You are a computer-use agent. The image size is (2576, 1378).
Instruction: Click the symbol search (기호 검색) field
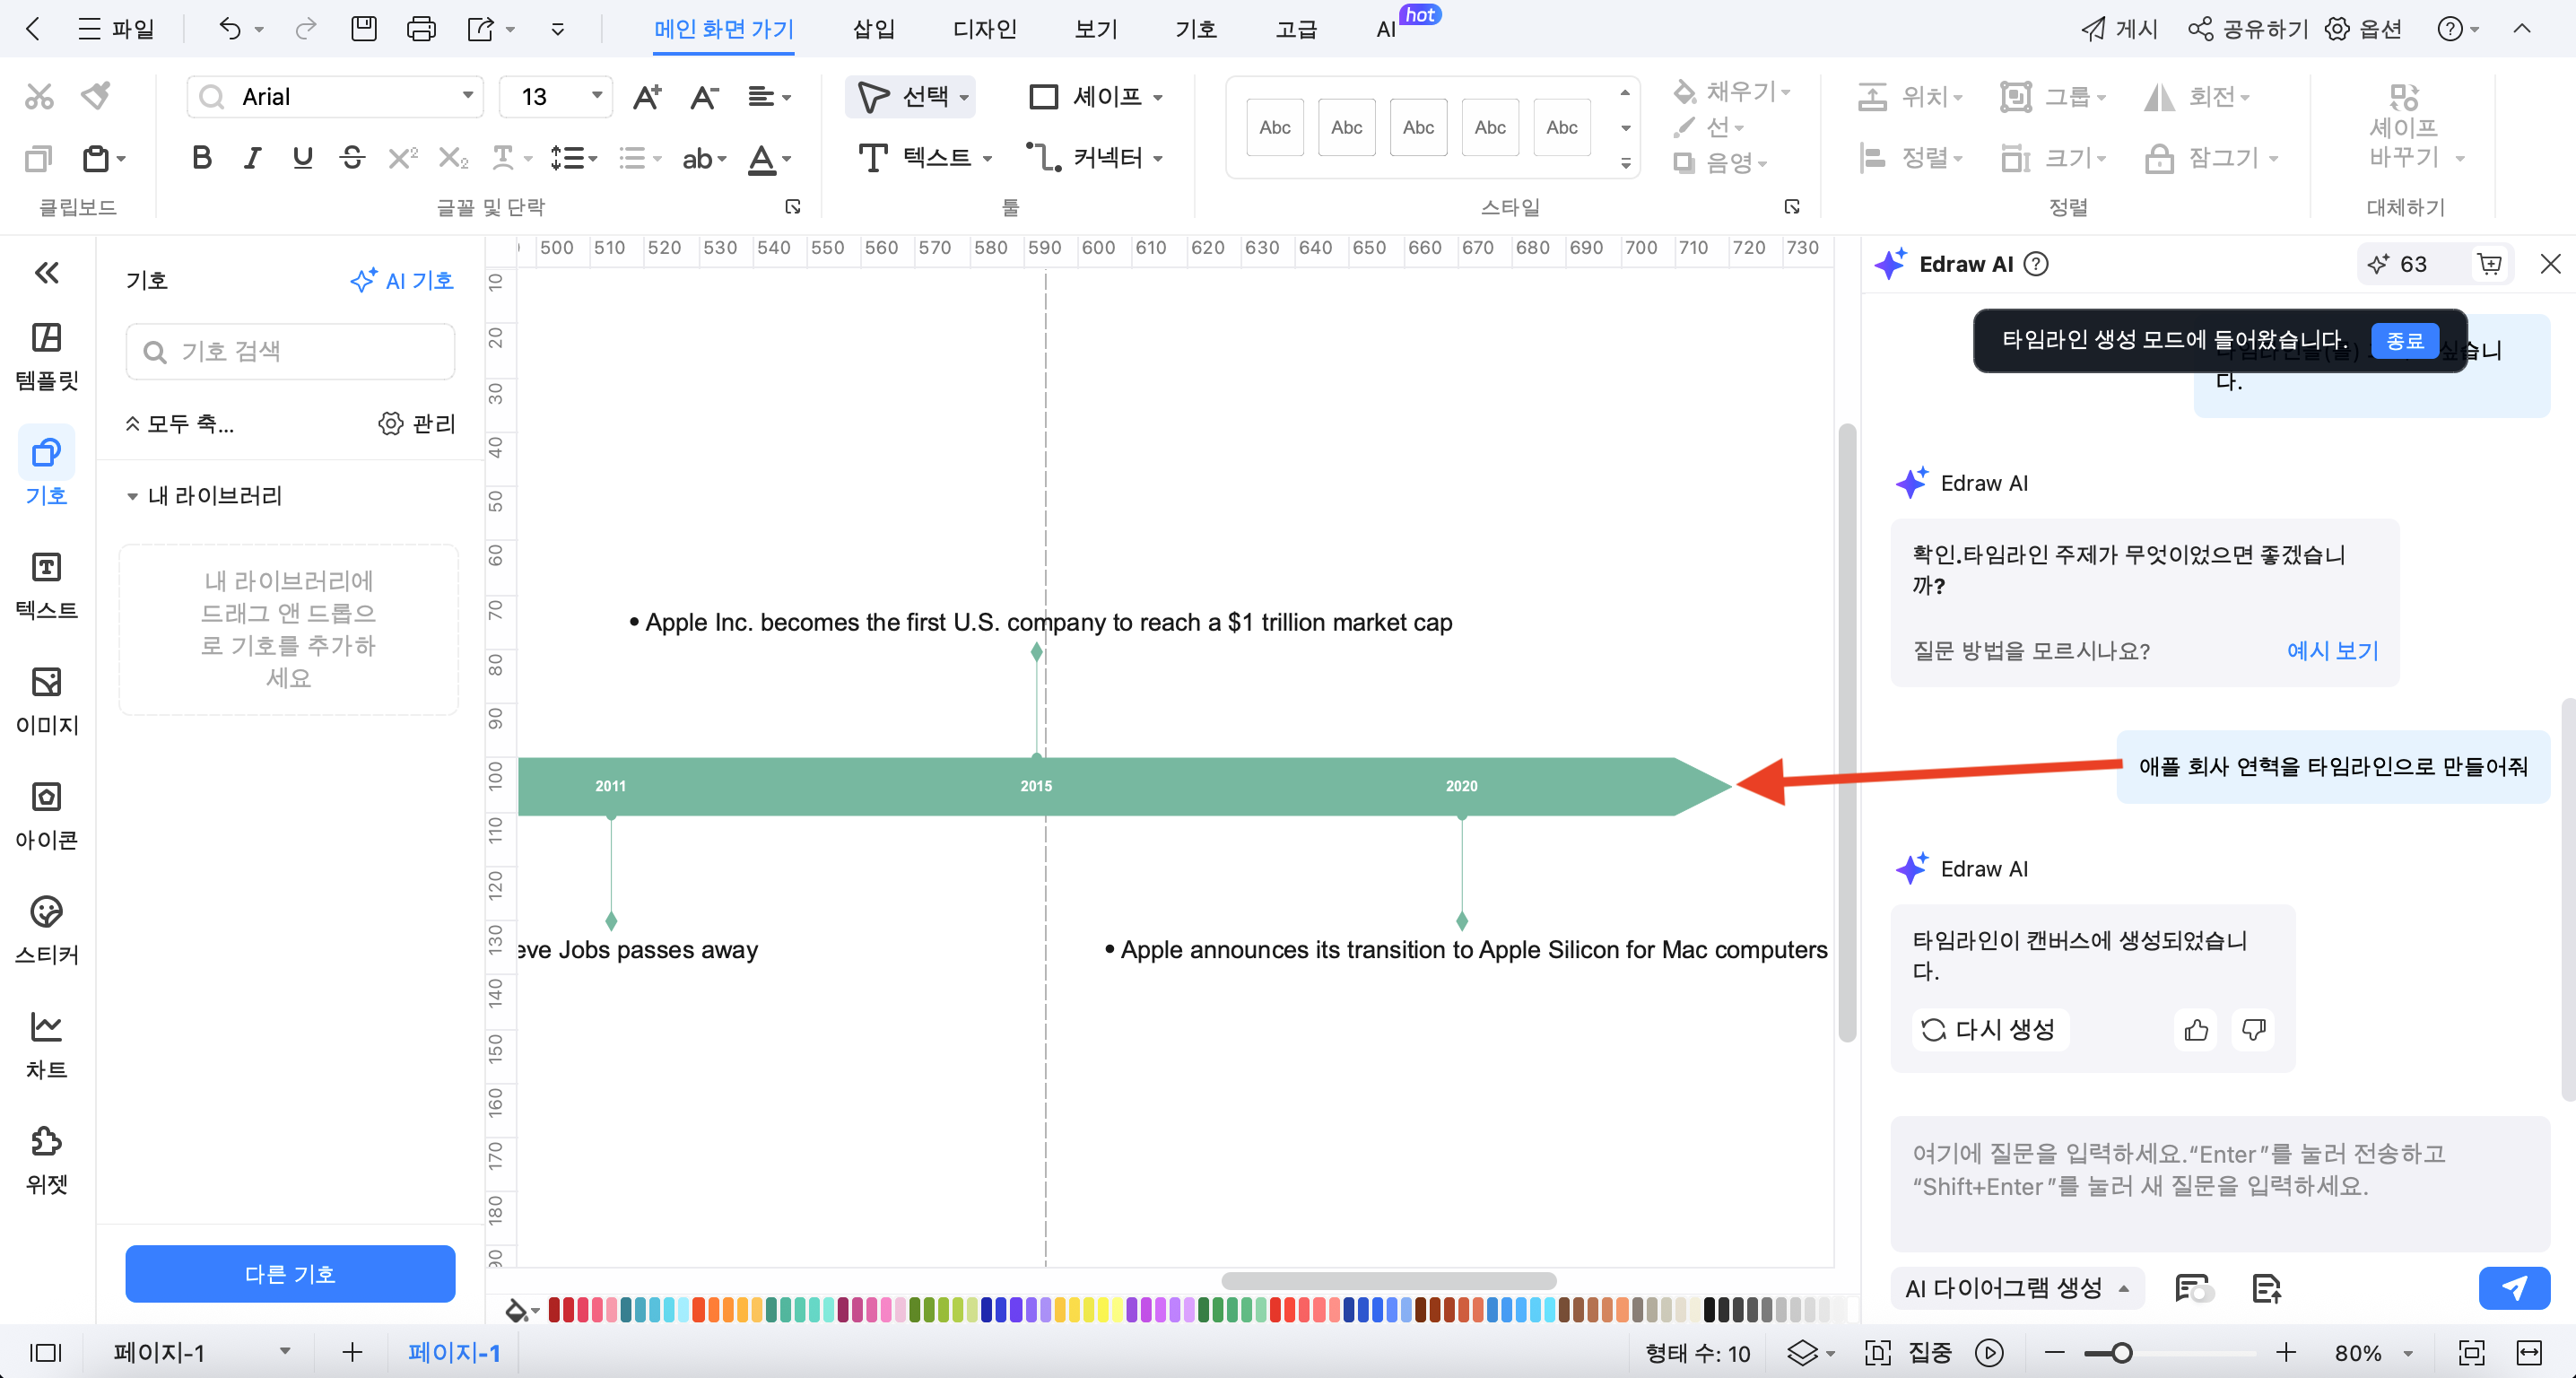pos(290,352)
